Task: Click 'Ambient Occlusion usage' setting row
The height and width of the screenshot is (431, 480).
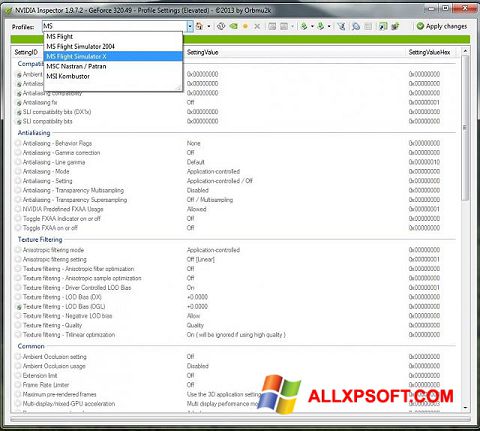Action: point(236,366)
